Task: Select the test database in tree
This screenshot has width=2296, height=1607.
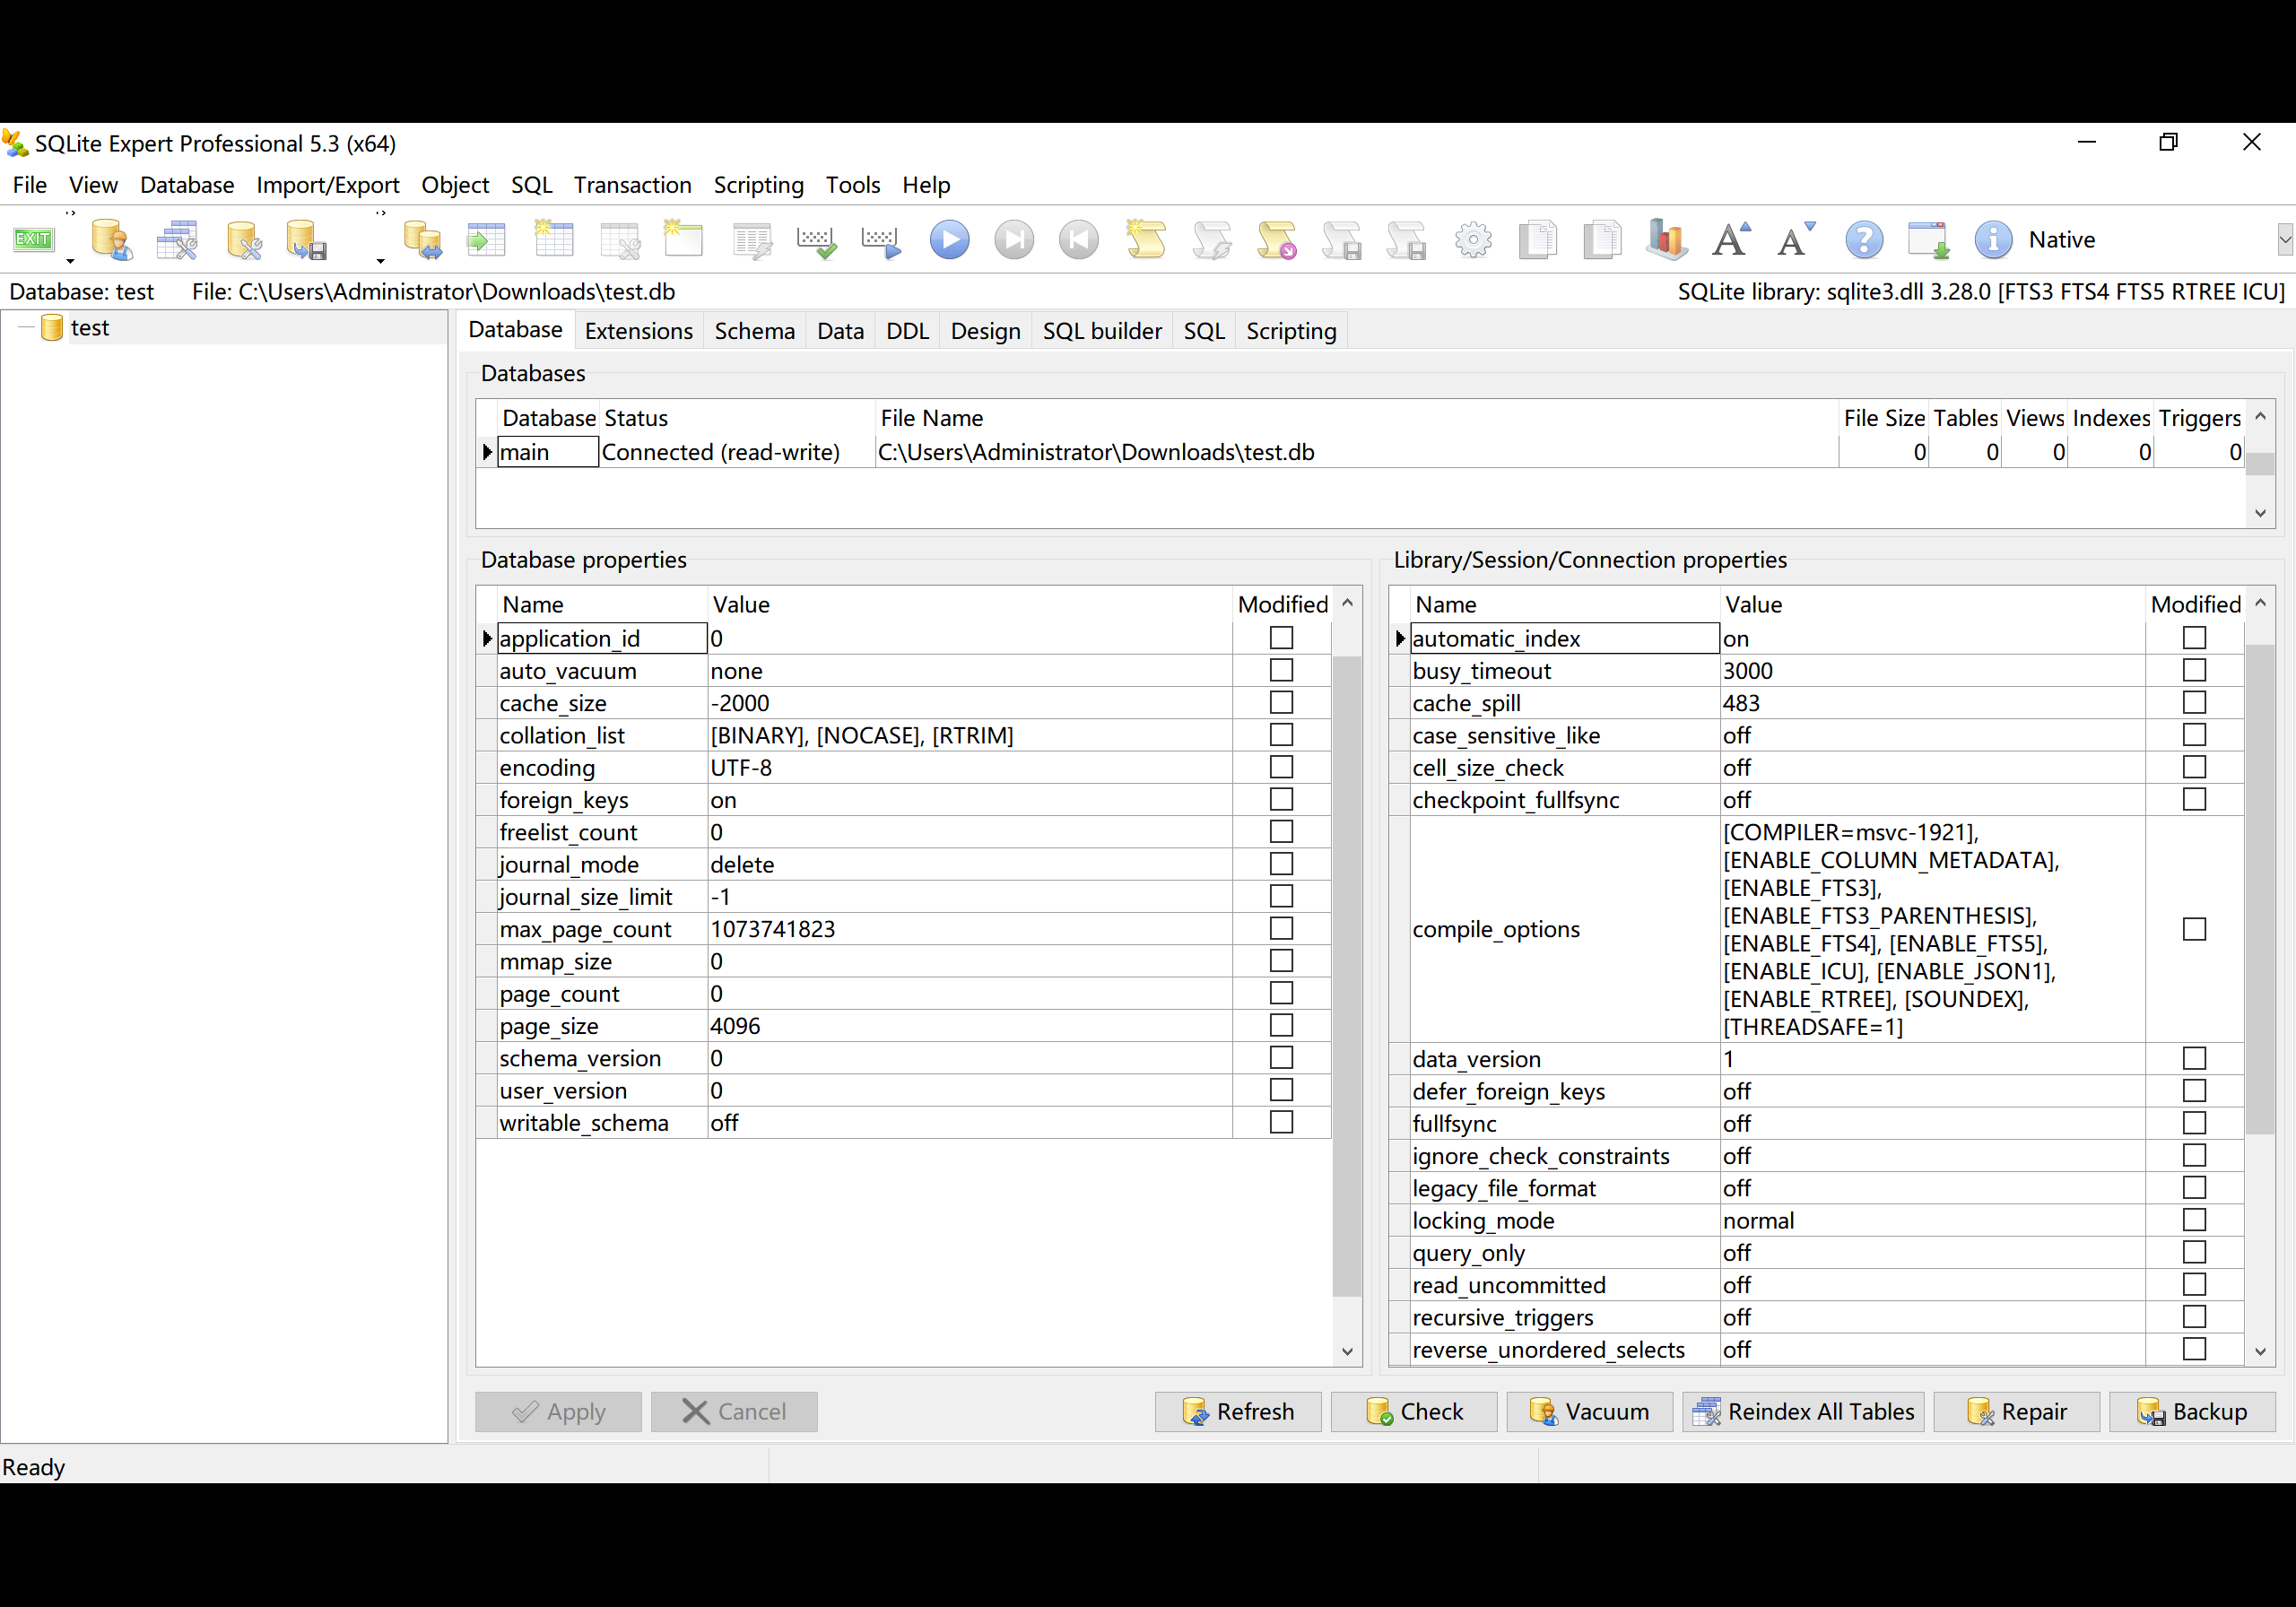Action: pyautogui.click(x=89, y=328)
